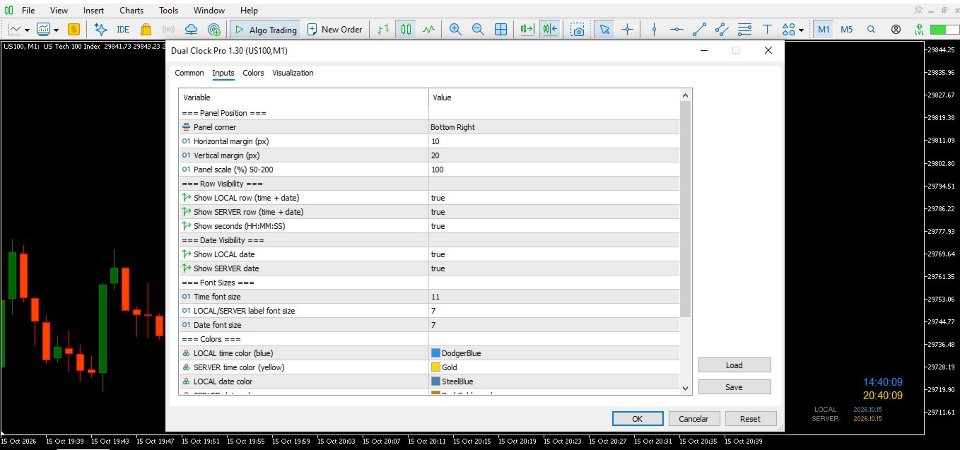
Task: Click the sparkle assistant toolbar icon
Action: [100, 29]
